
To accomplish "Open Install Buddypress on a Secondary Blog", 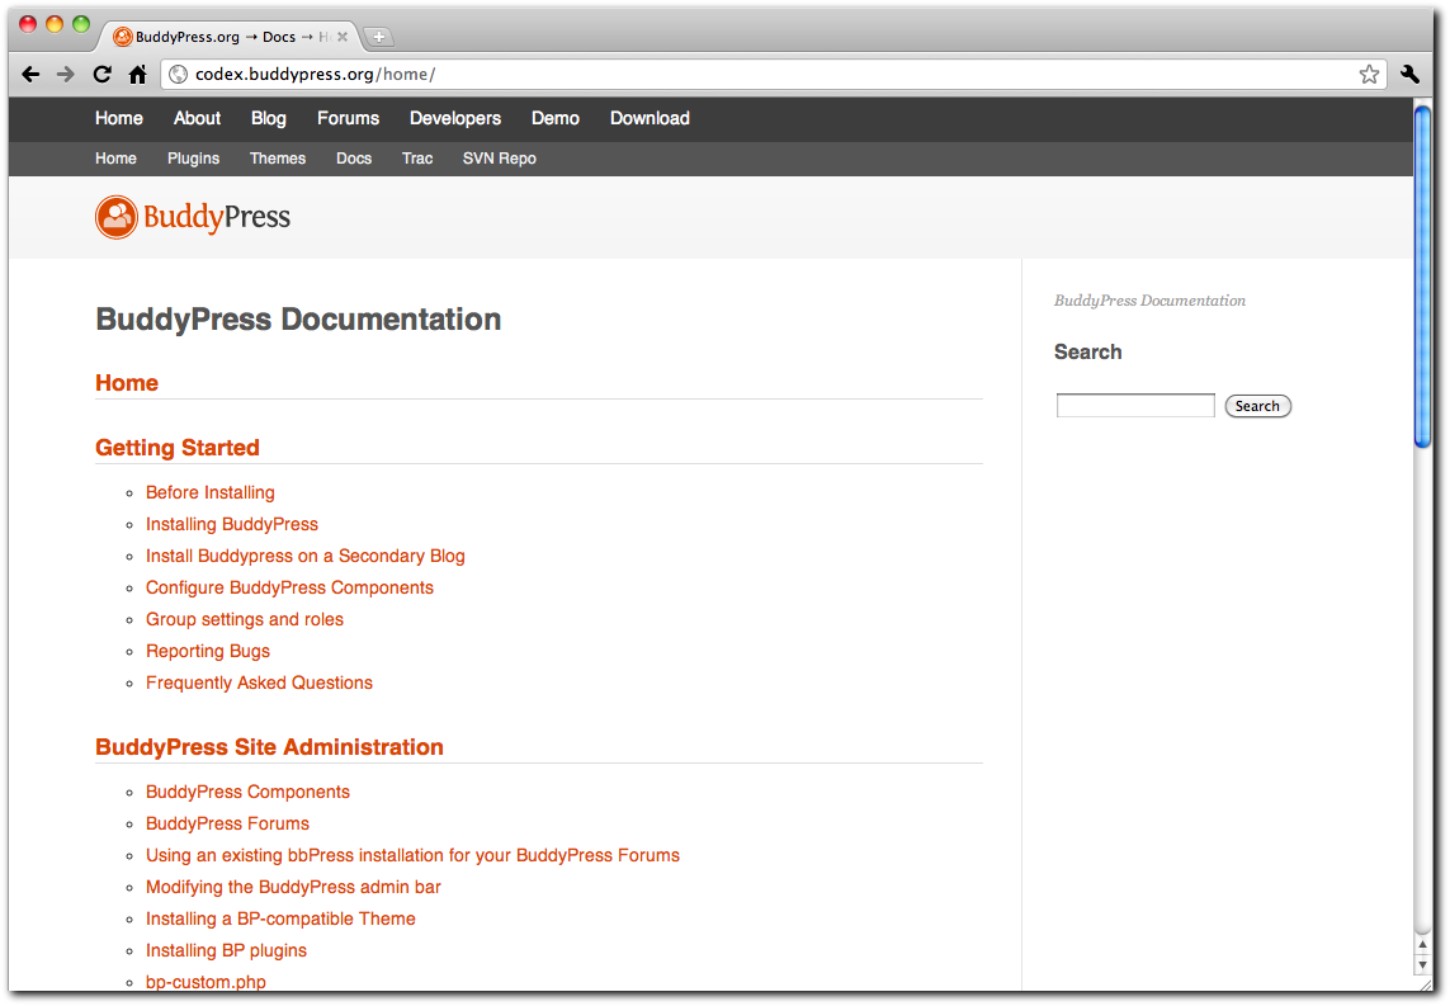I will [x=305, y=556].
